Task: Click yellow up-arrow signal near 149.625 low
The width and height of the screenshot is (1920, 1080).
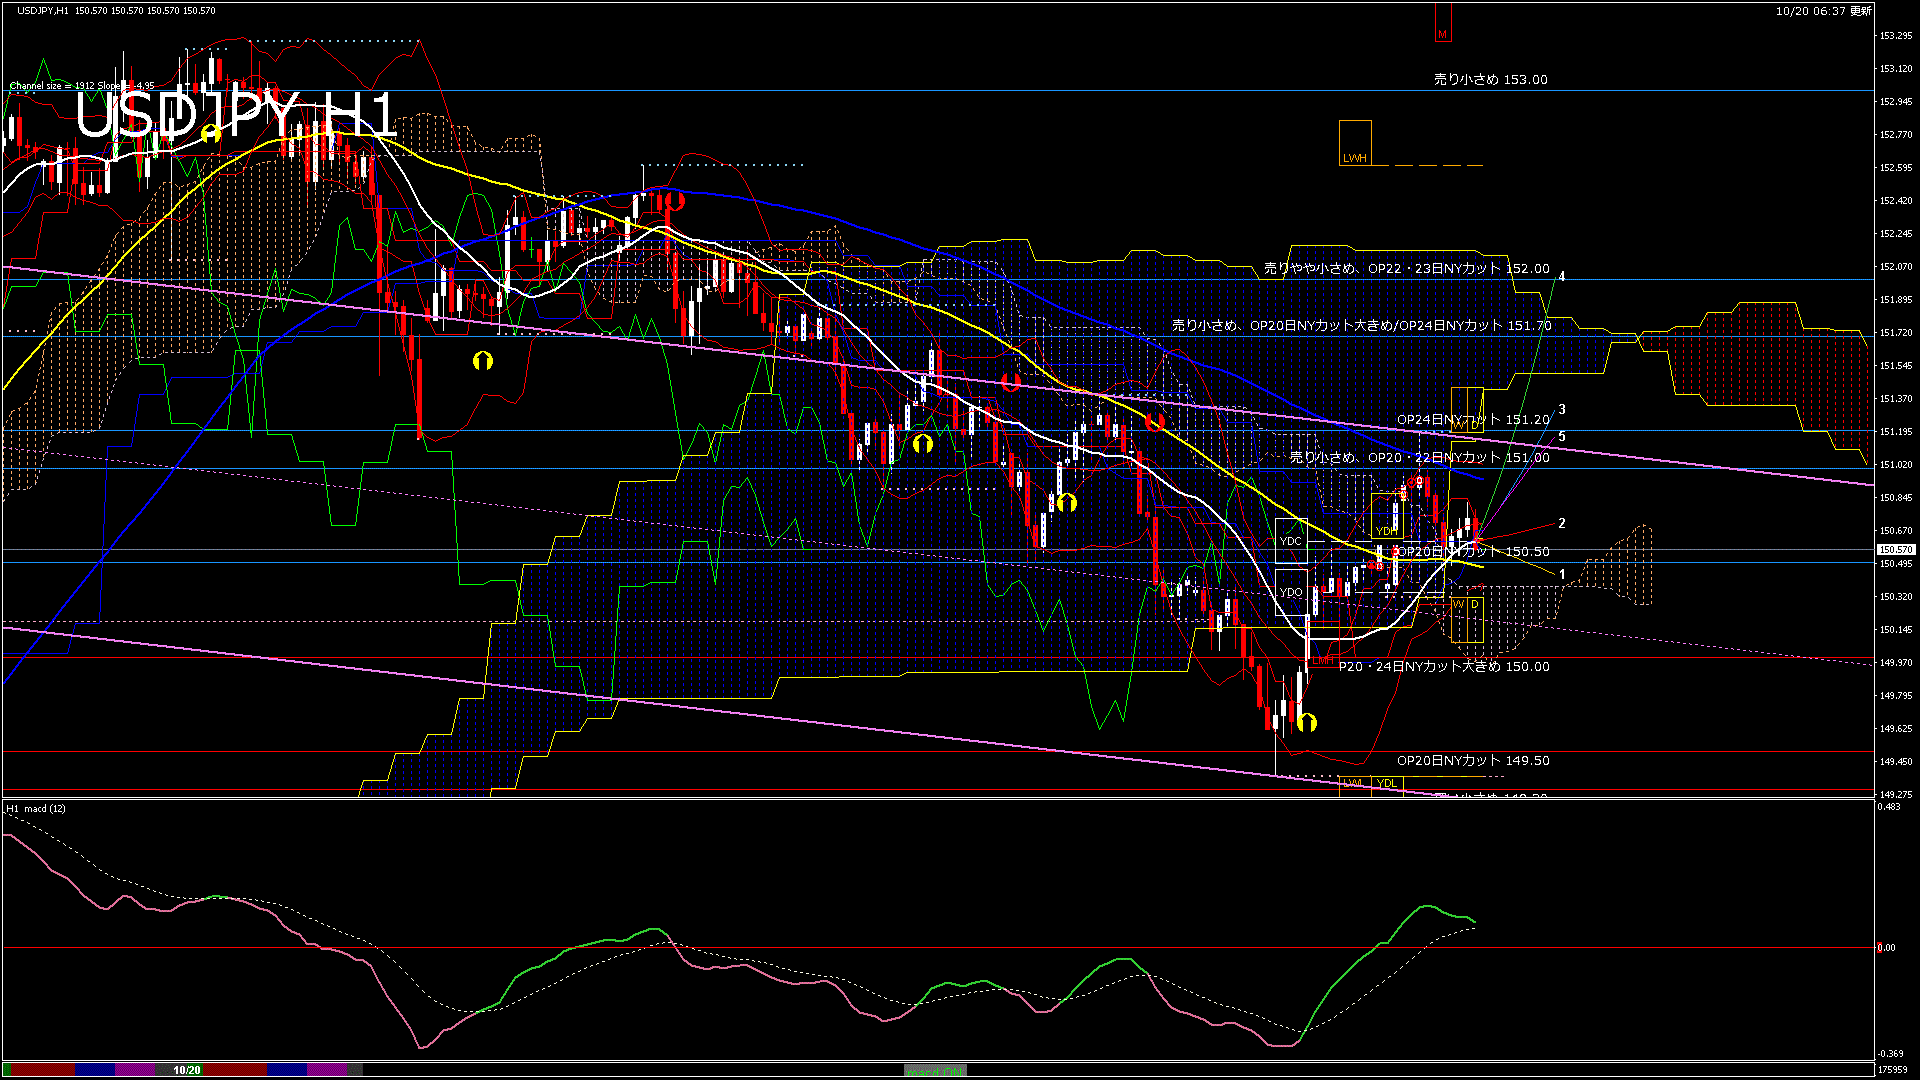Action: tap(1307, 722)
